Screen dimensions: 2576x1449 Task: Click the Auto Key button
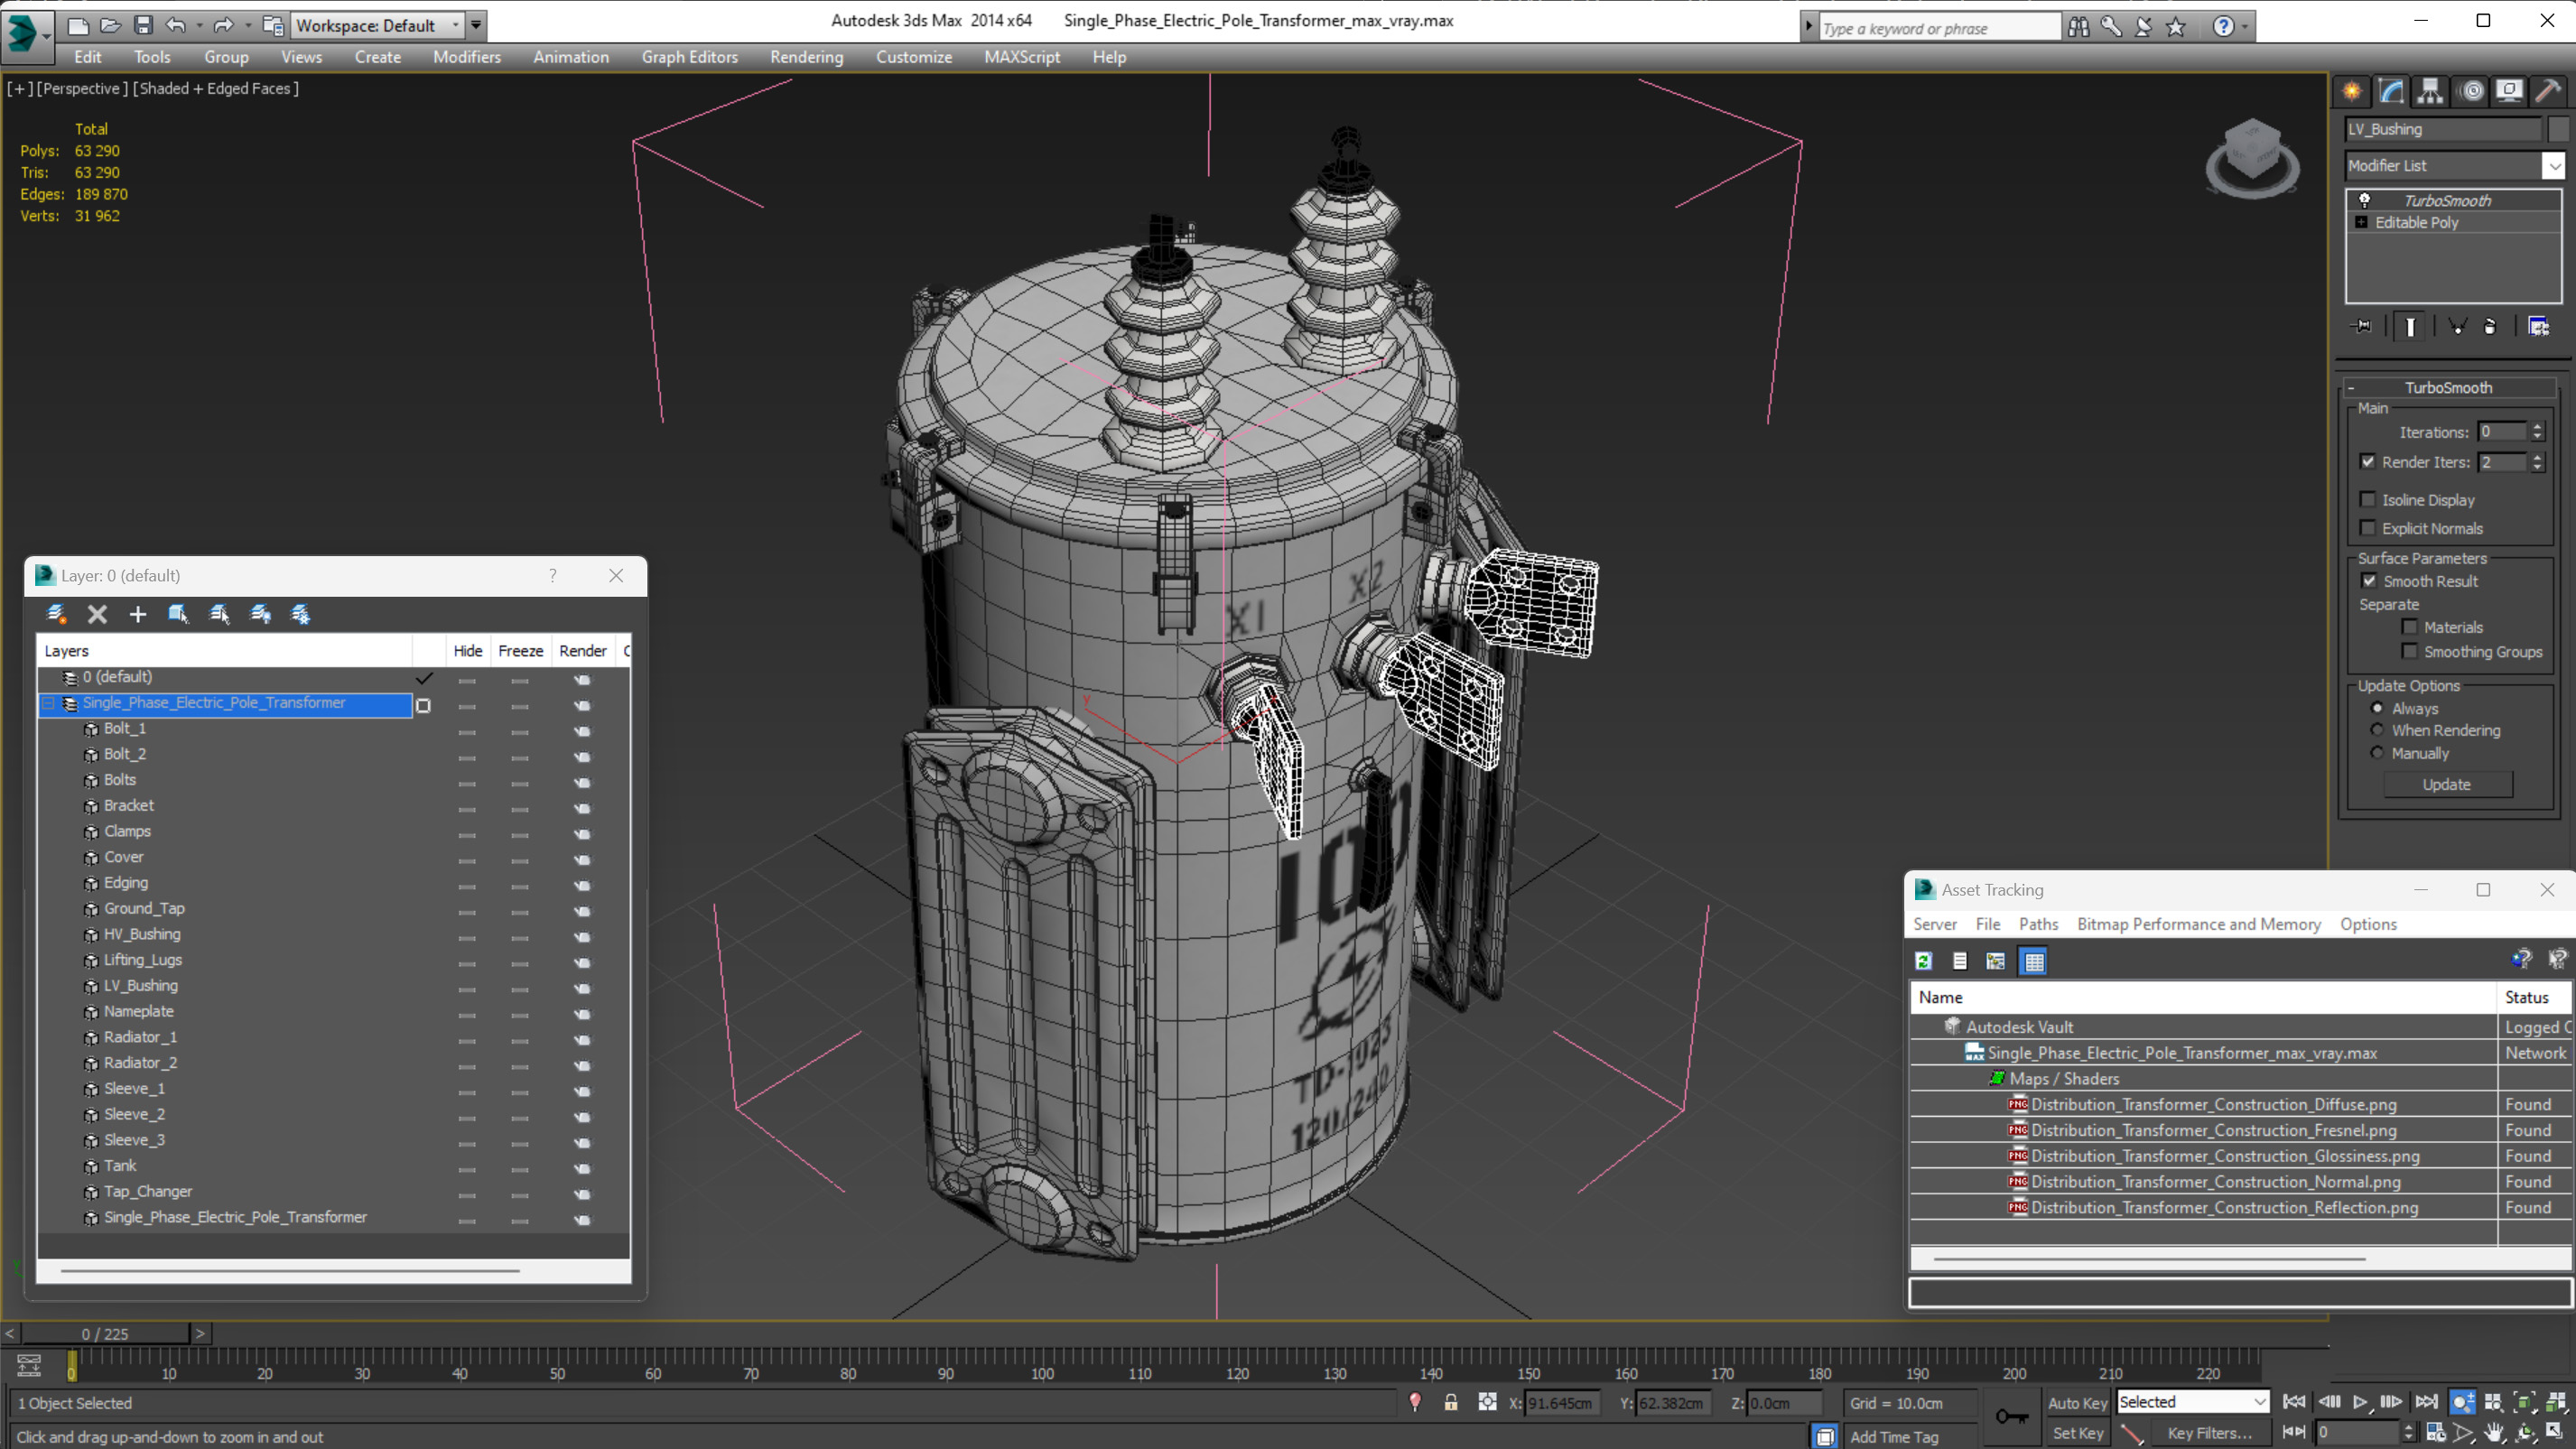click(x=2077, y=1402)
